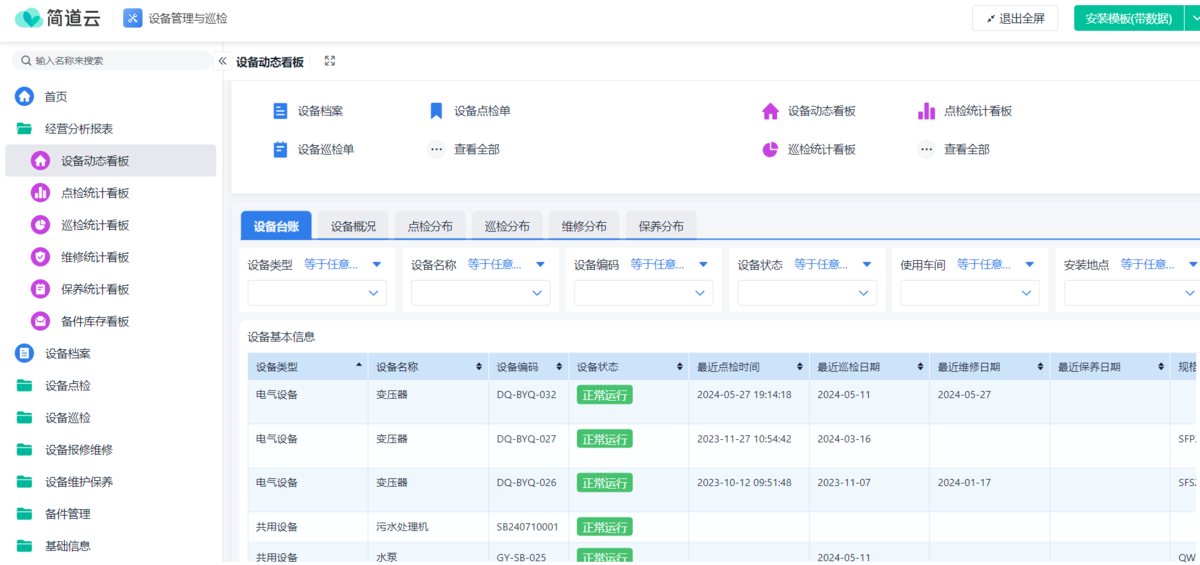Open 使用车间 condition dropdown 等于任意
The height and width of the screenshot is (565, 1200).
click(996, 265)
